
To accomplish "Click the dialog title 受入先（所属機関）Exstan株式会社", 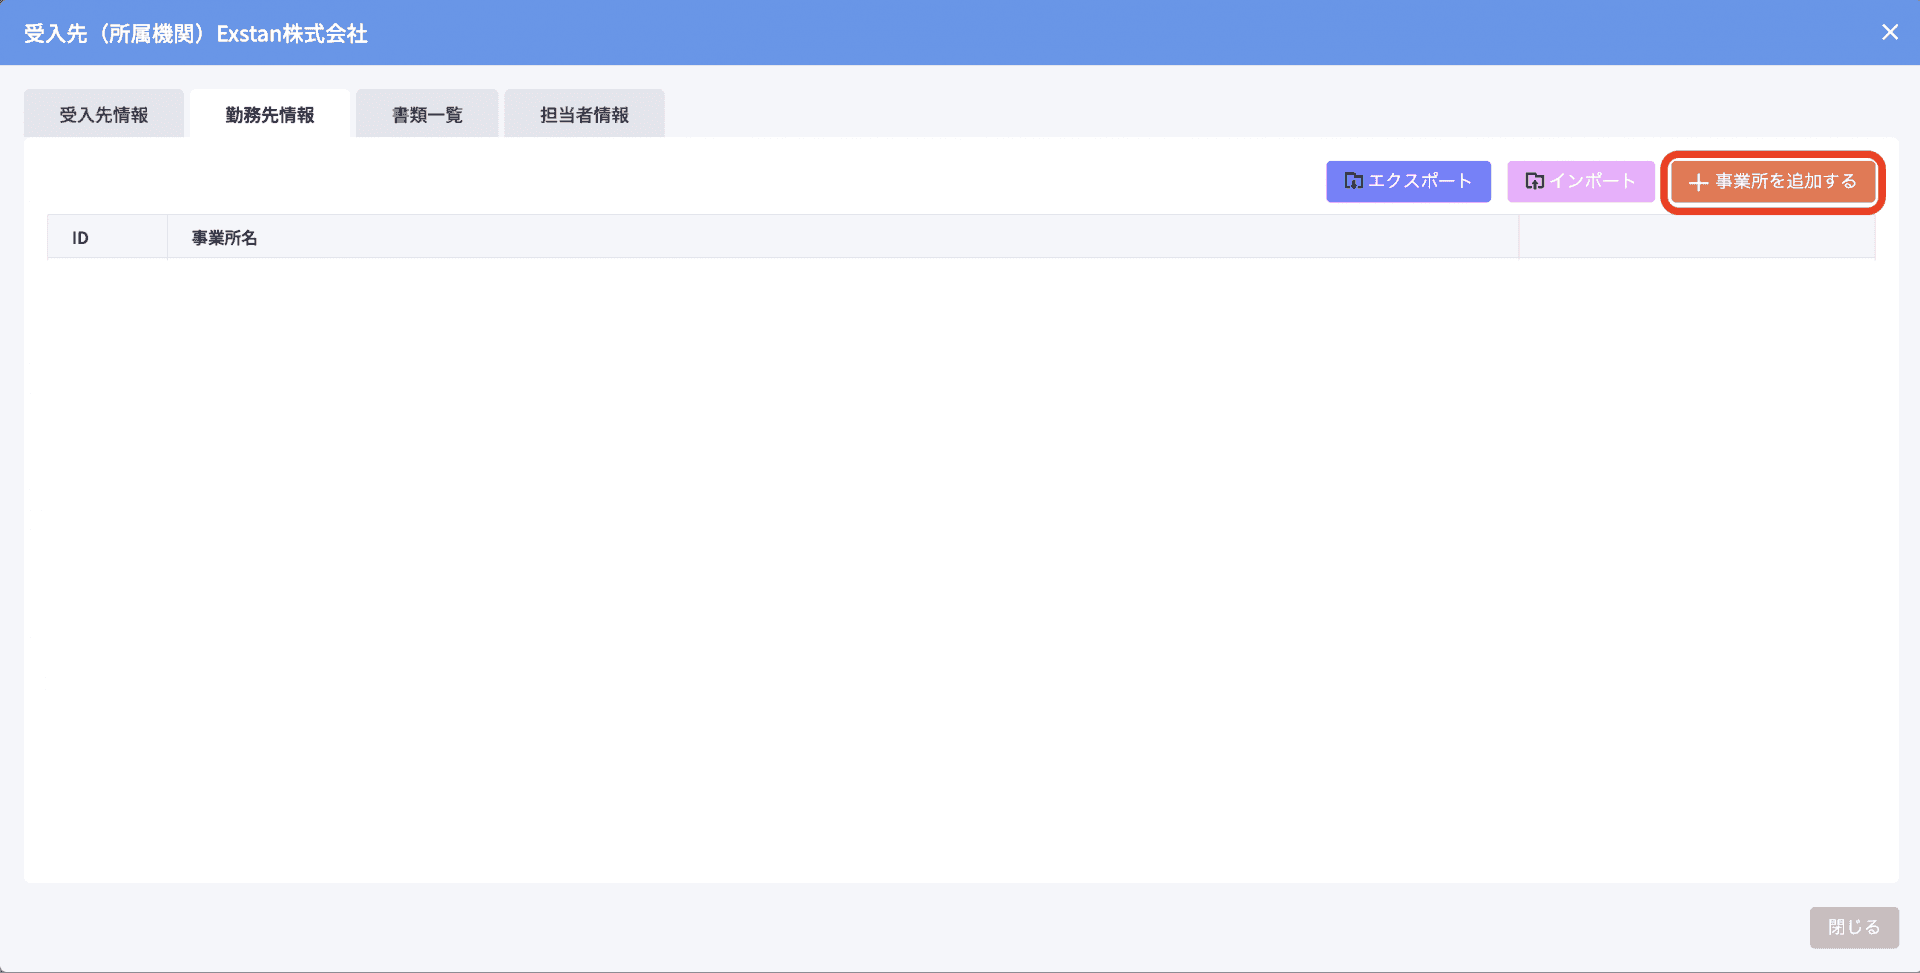I will coord(196,33).
